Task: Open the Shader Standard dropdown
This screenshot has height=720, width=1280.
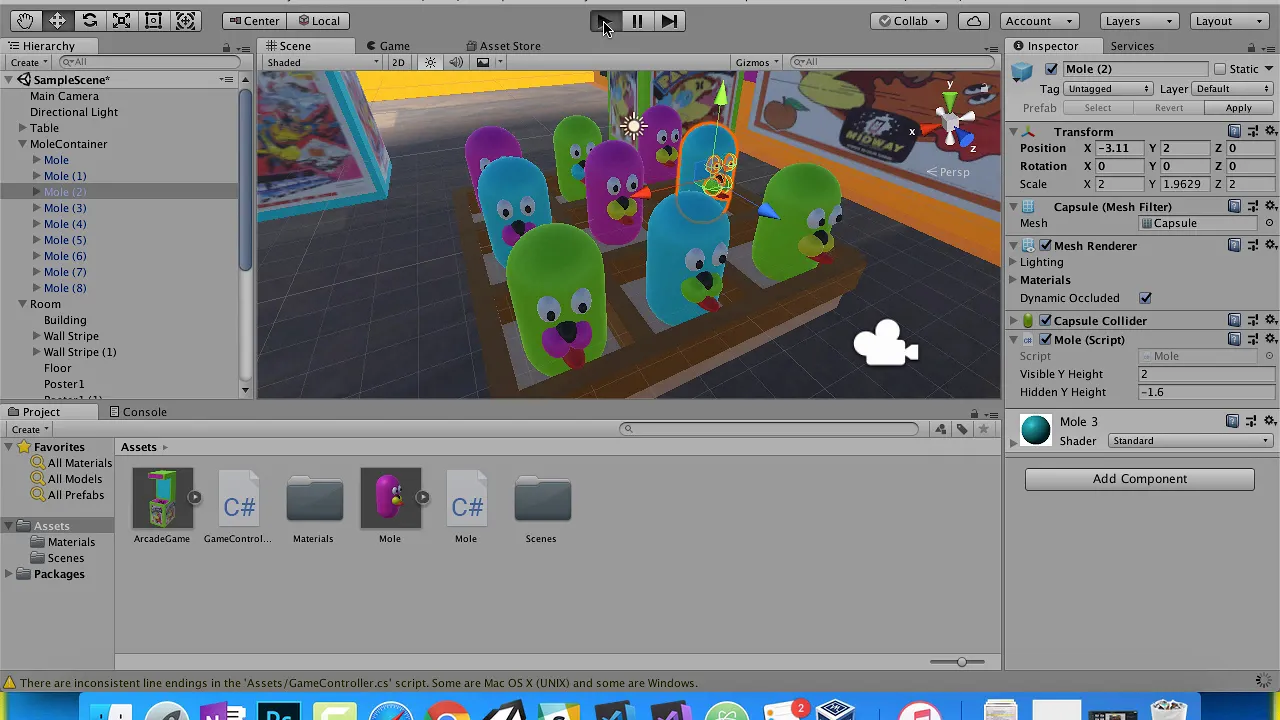Action: tap(1191, 440)
